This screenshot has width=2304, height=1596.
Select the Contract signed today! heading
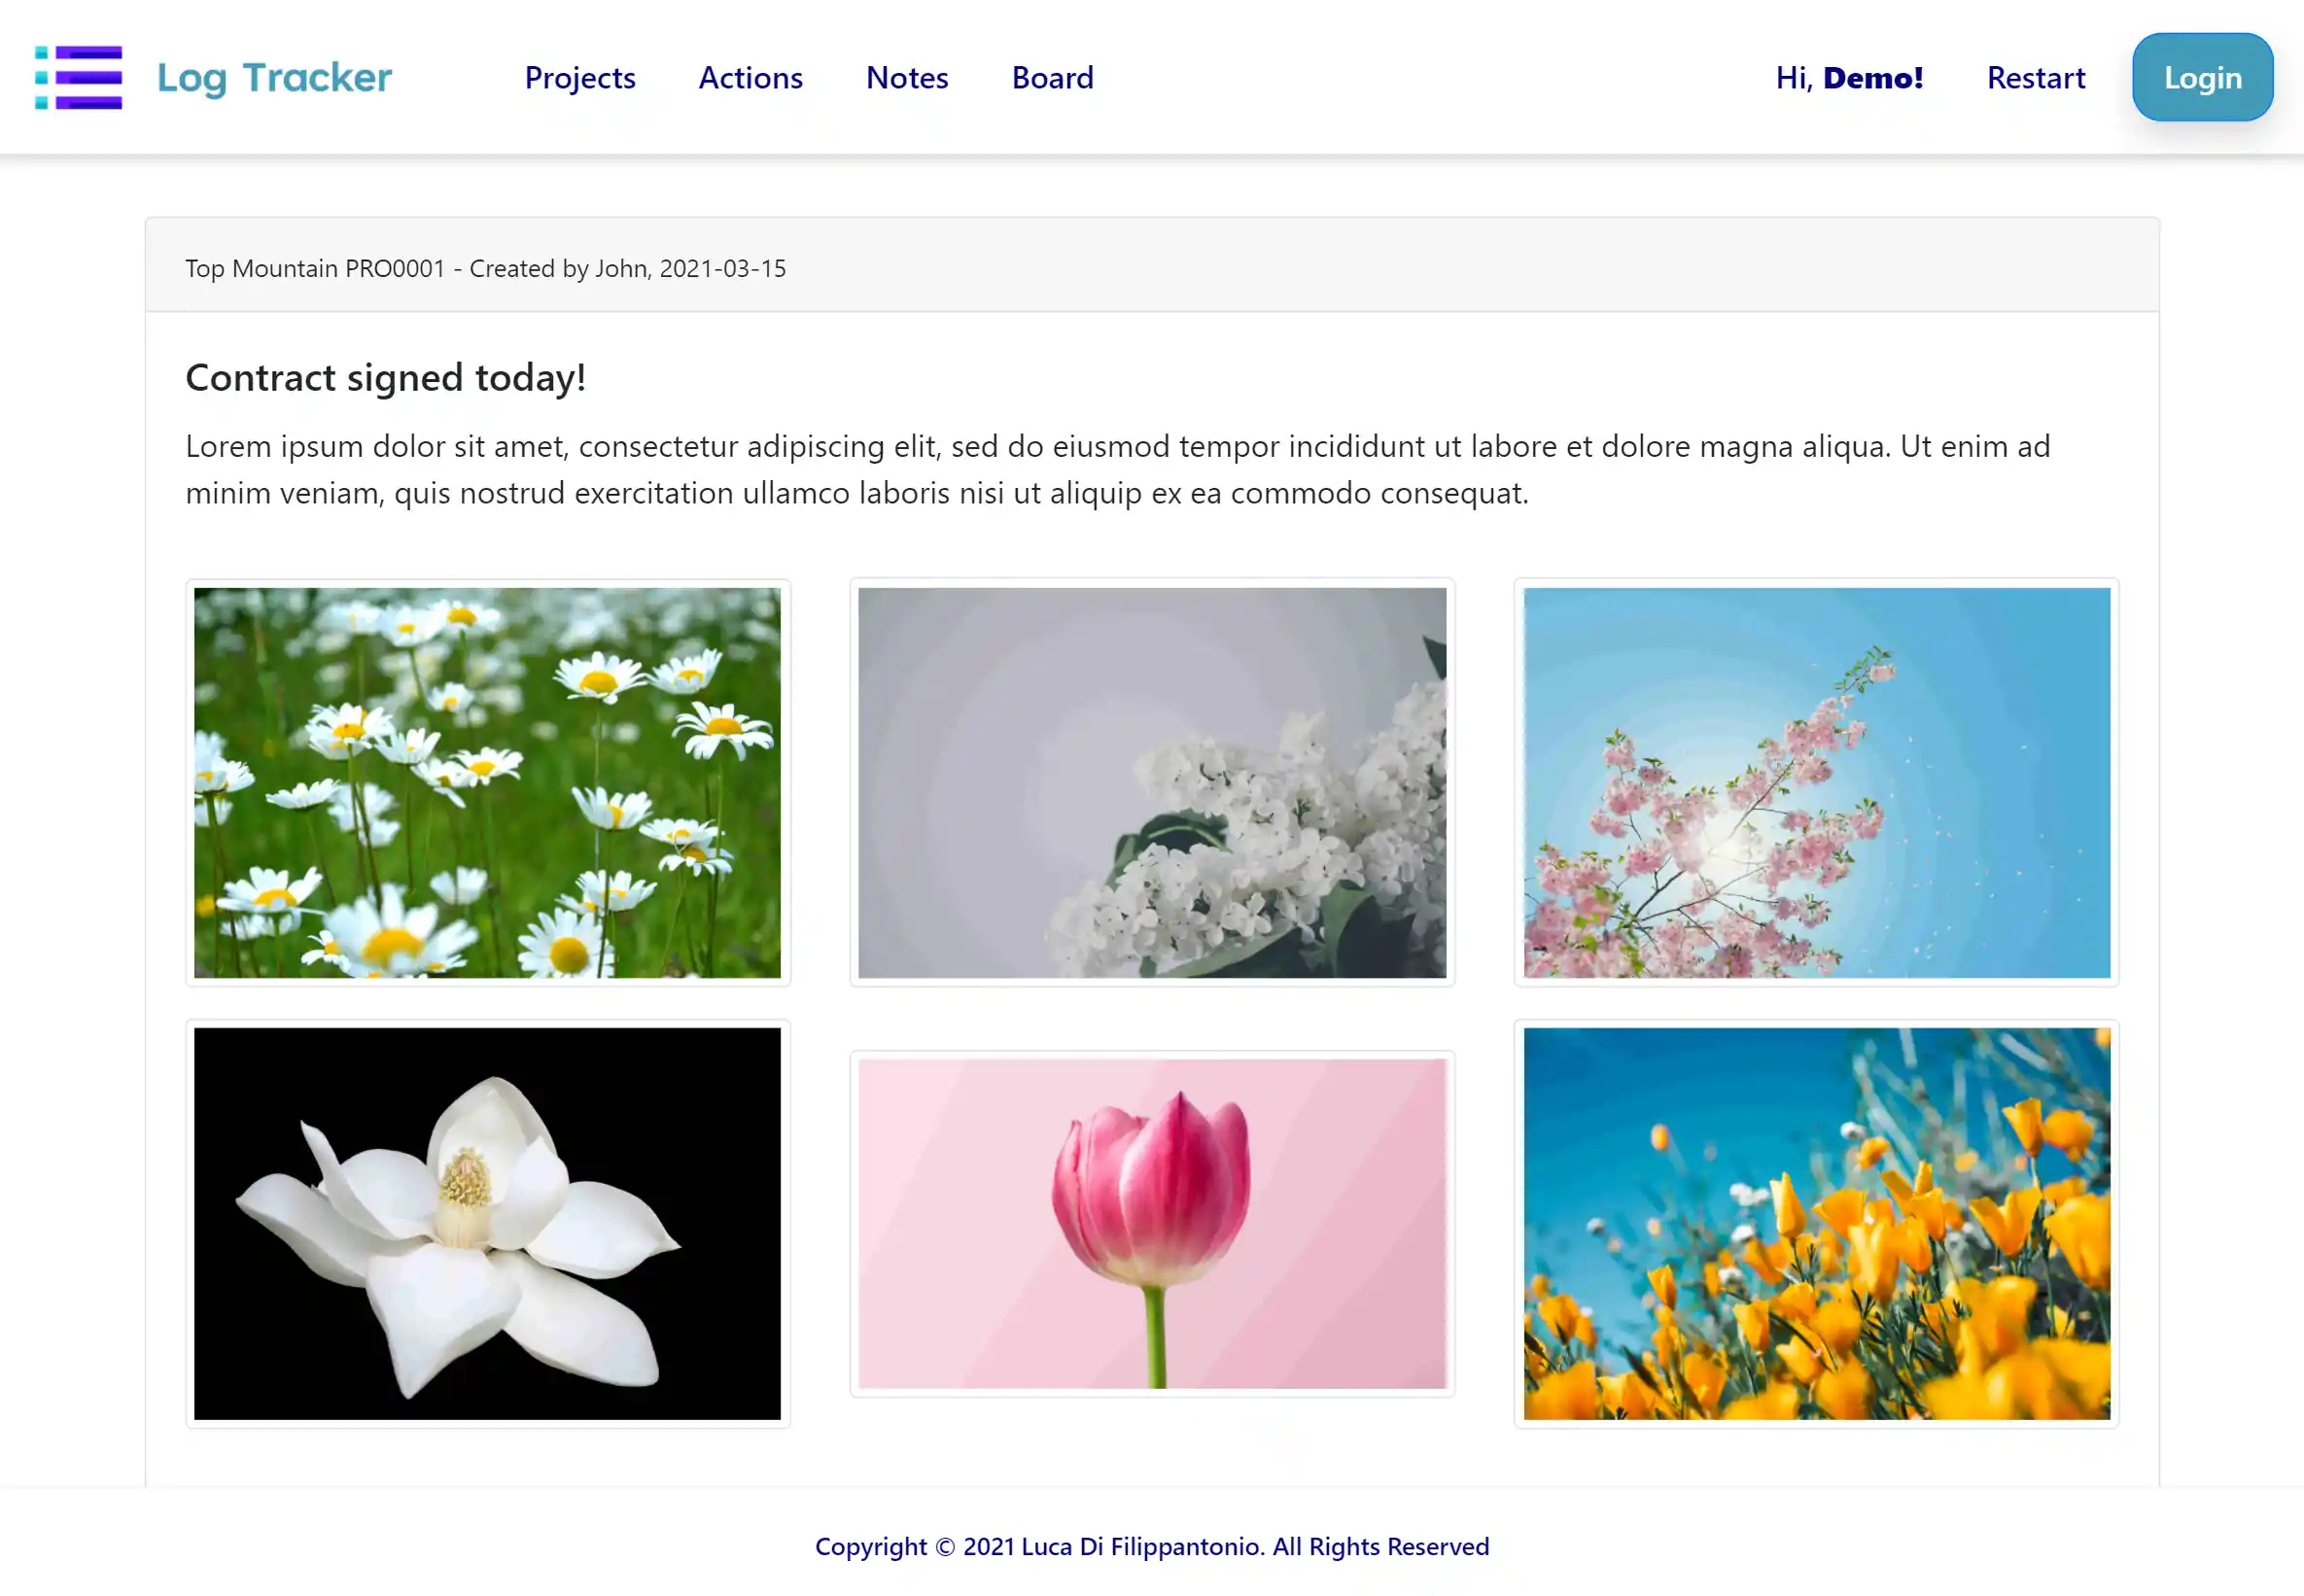tap(385, 378)
